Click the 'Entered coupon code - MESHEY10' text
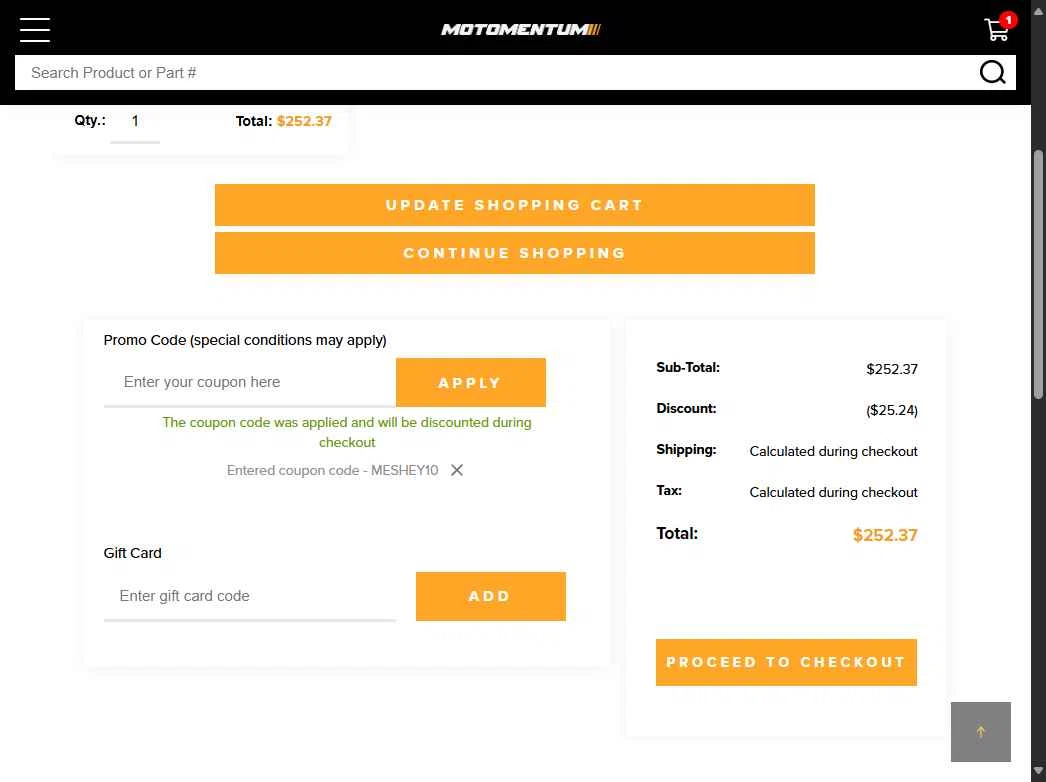The height and width of the screenshot is (782, 1046). [332, 470]
